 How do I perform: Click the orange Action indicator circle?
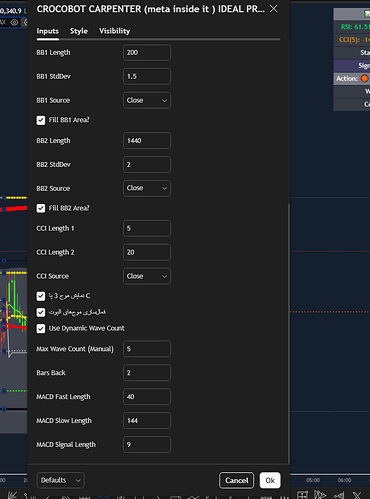tap(365, 78)
